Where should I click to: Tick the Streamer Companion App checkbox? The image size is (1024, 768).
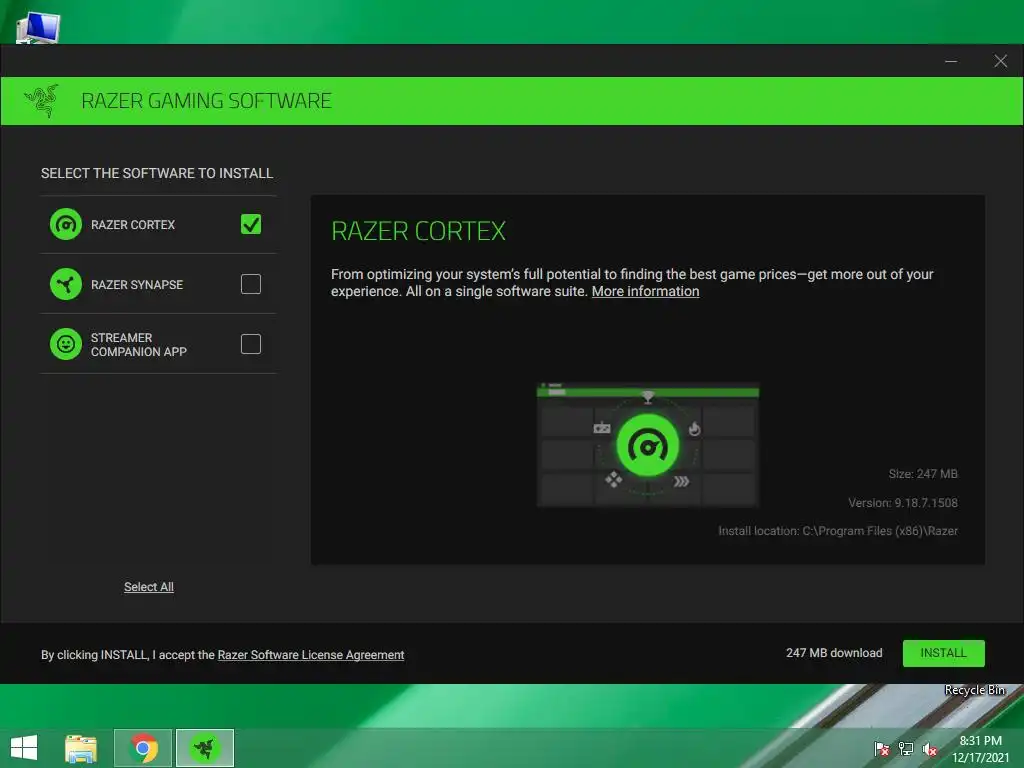(x=251, y=344)
